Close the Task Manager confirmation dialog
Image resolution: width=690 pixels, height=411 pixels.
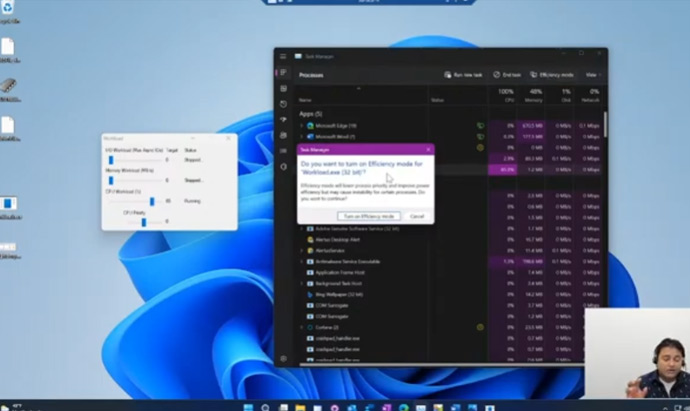point(428,150)
